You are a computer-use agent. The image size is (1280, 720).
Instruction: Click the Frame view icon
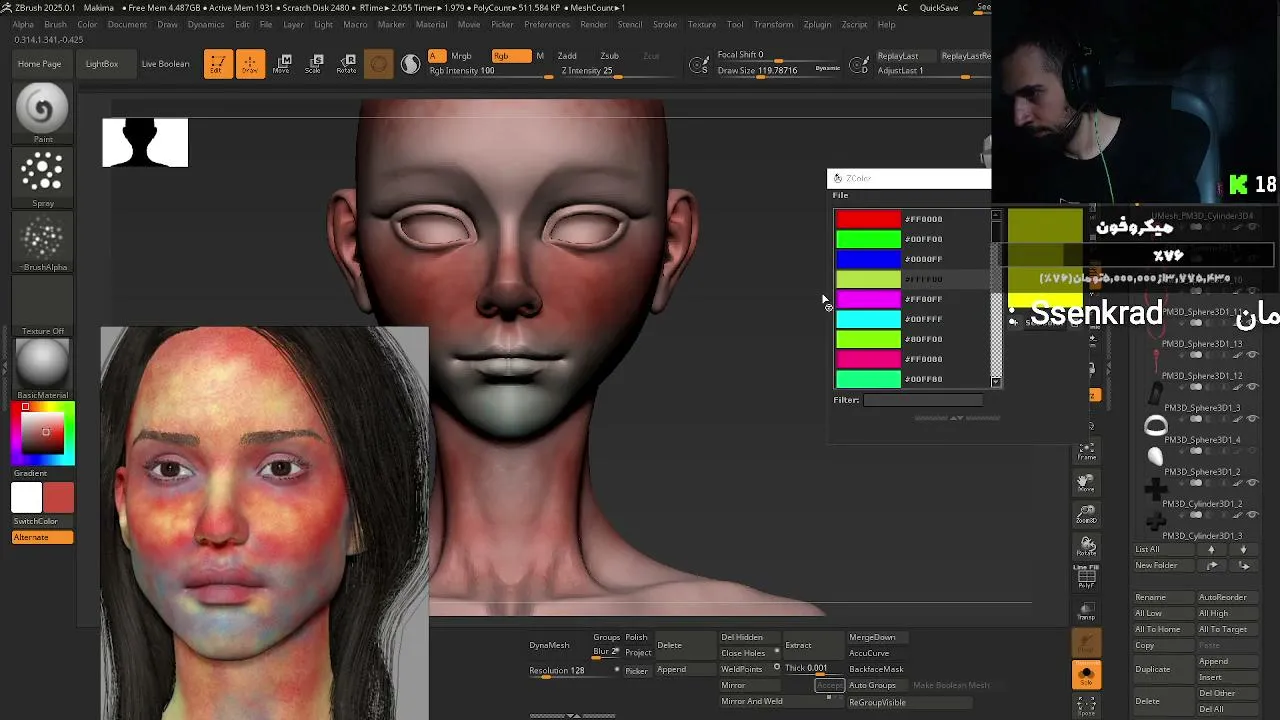pyautogui.click(x=1086, y=451)
